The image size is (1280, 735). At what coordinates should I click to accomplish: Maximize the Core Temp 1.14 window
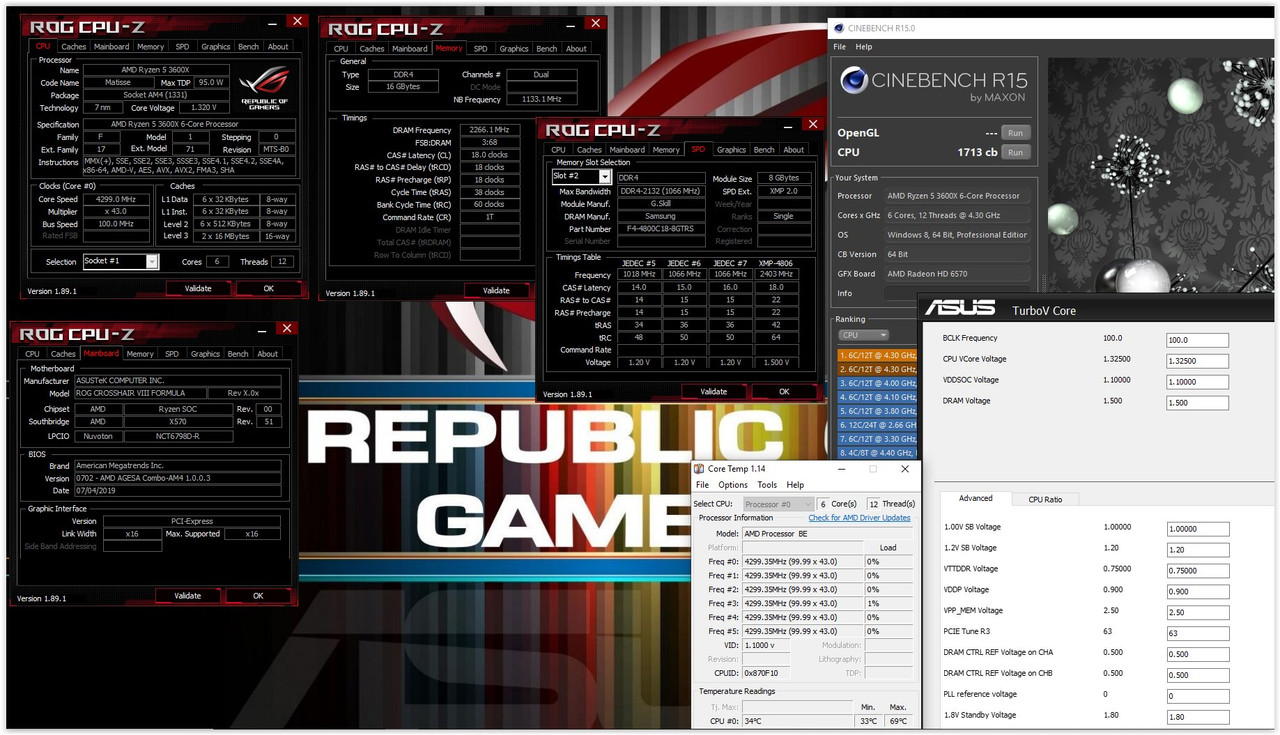click(872, 468)
